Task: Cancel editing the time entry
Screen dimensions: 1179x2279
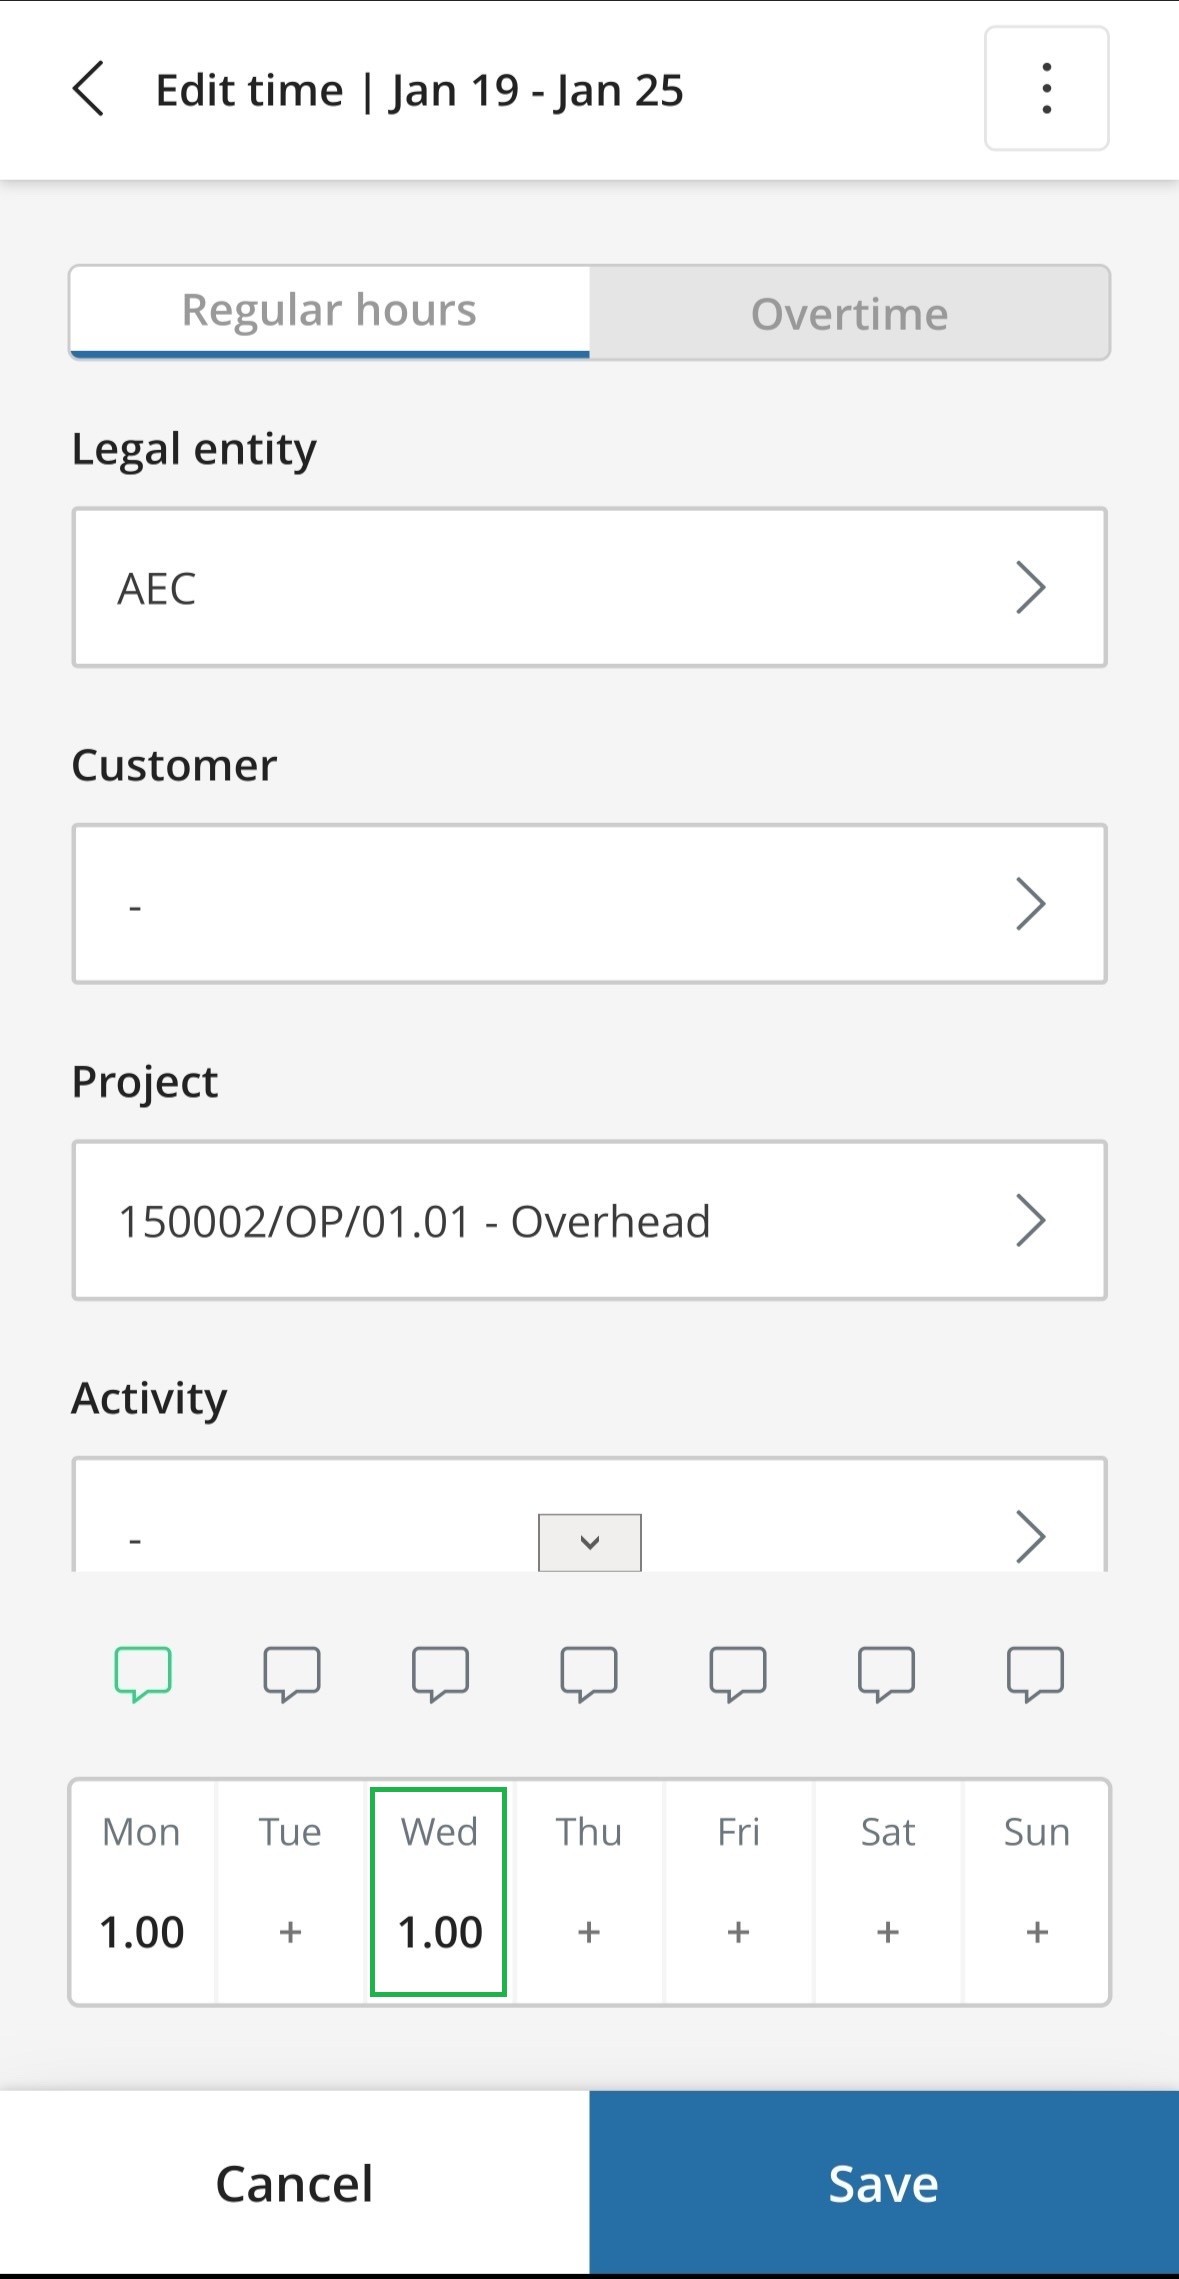Action: point(294,2183)
